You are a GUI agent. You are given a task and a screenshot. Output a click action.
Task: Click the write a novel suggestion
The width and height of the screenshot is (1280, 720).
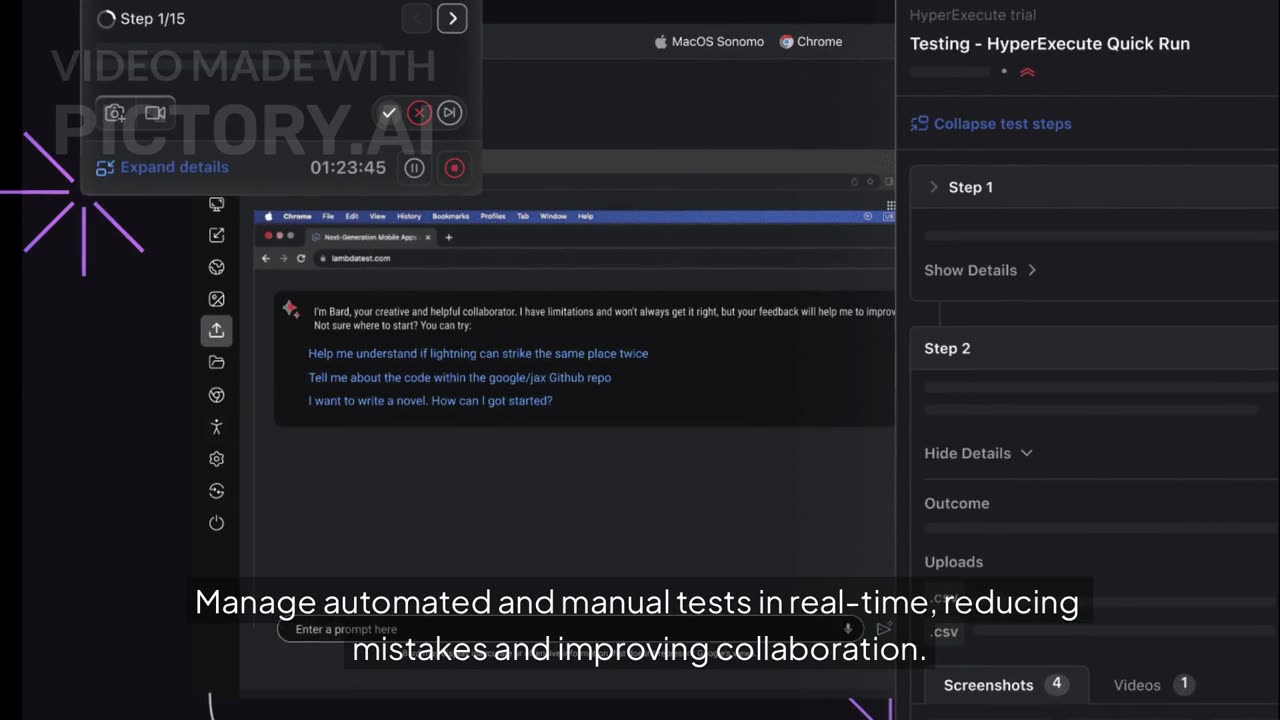tap(430, 400)
